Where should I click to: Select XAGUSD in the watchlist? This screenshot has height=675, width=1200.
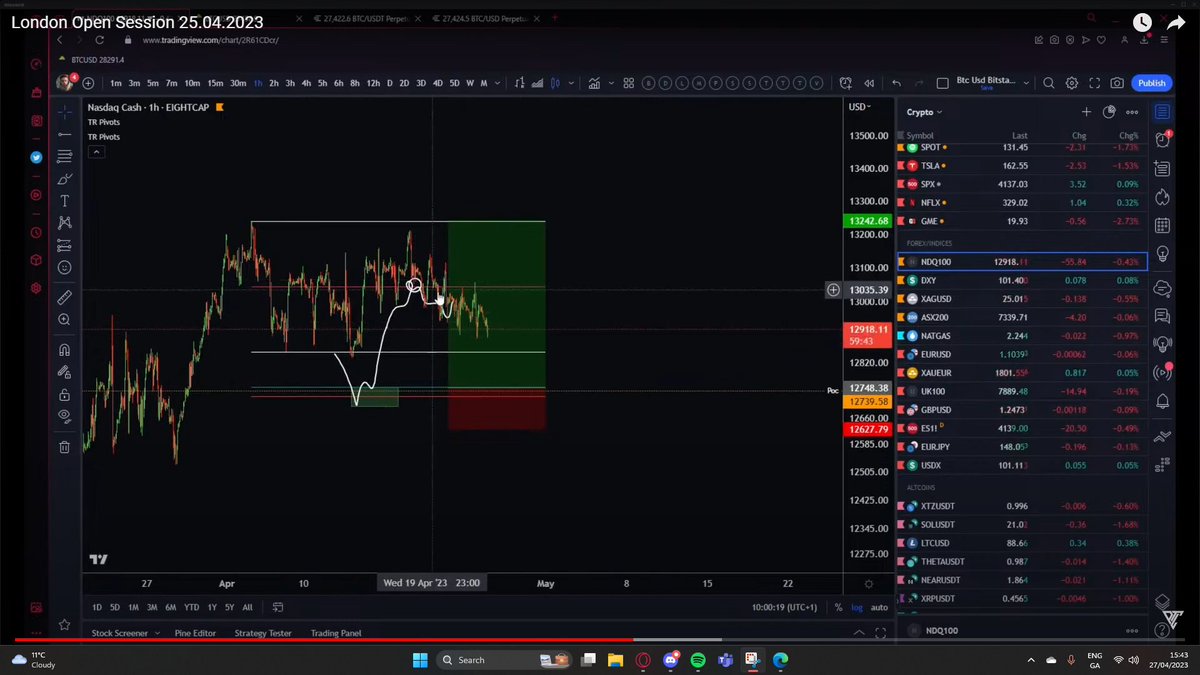[x=1021, y=299]
